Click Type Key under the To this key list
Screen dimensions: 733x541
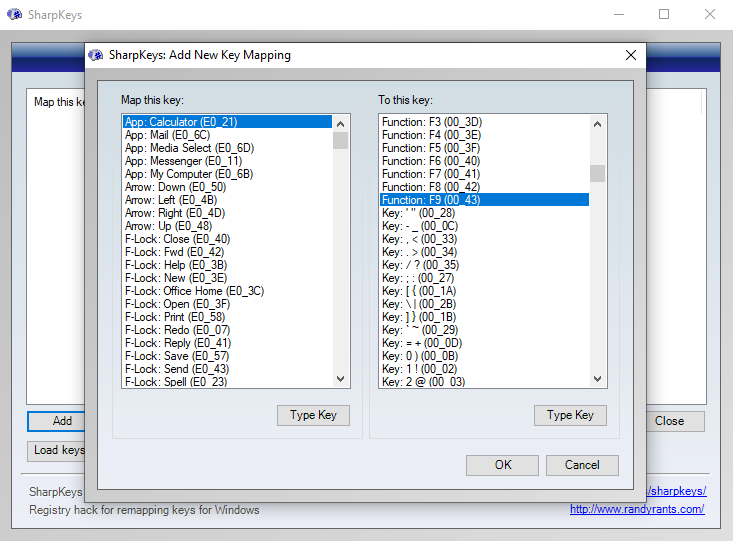pyautogui.click(x=570, y=415)
